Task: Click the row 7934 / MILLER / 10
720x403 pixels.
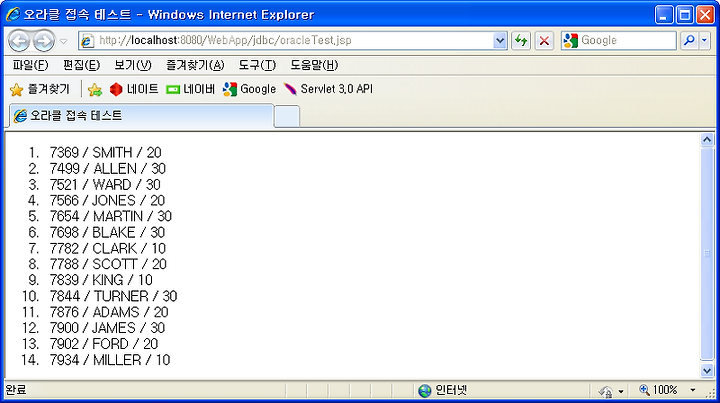Action: 110,360
